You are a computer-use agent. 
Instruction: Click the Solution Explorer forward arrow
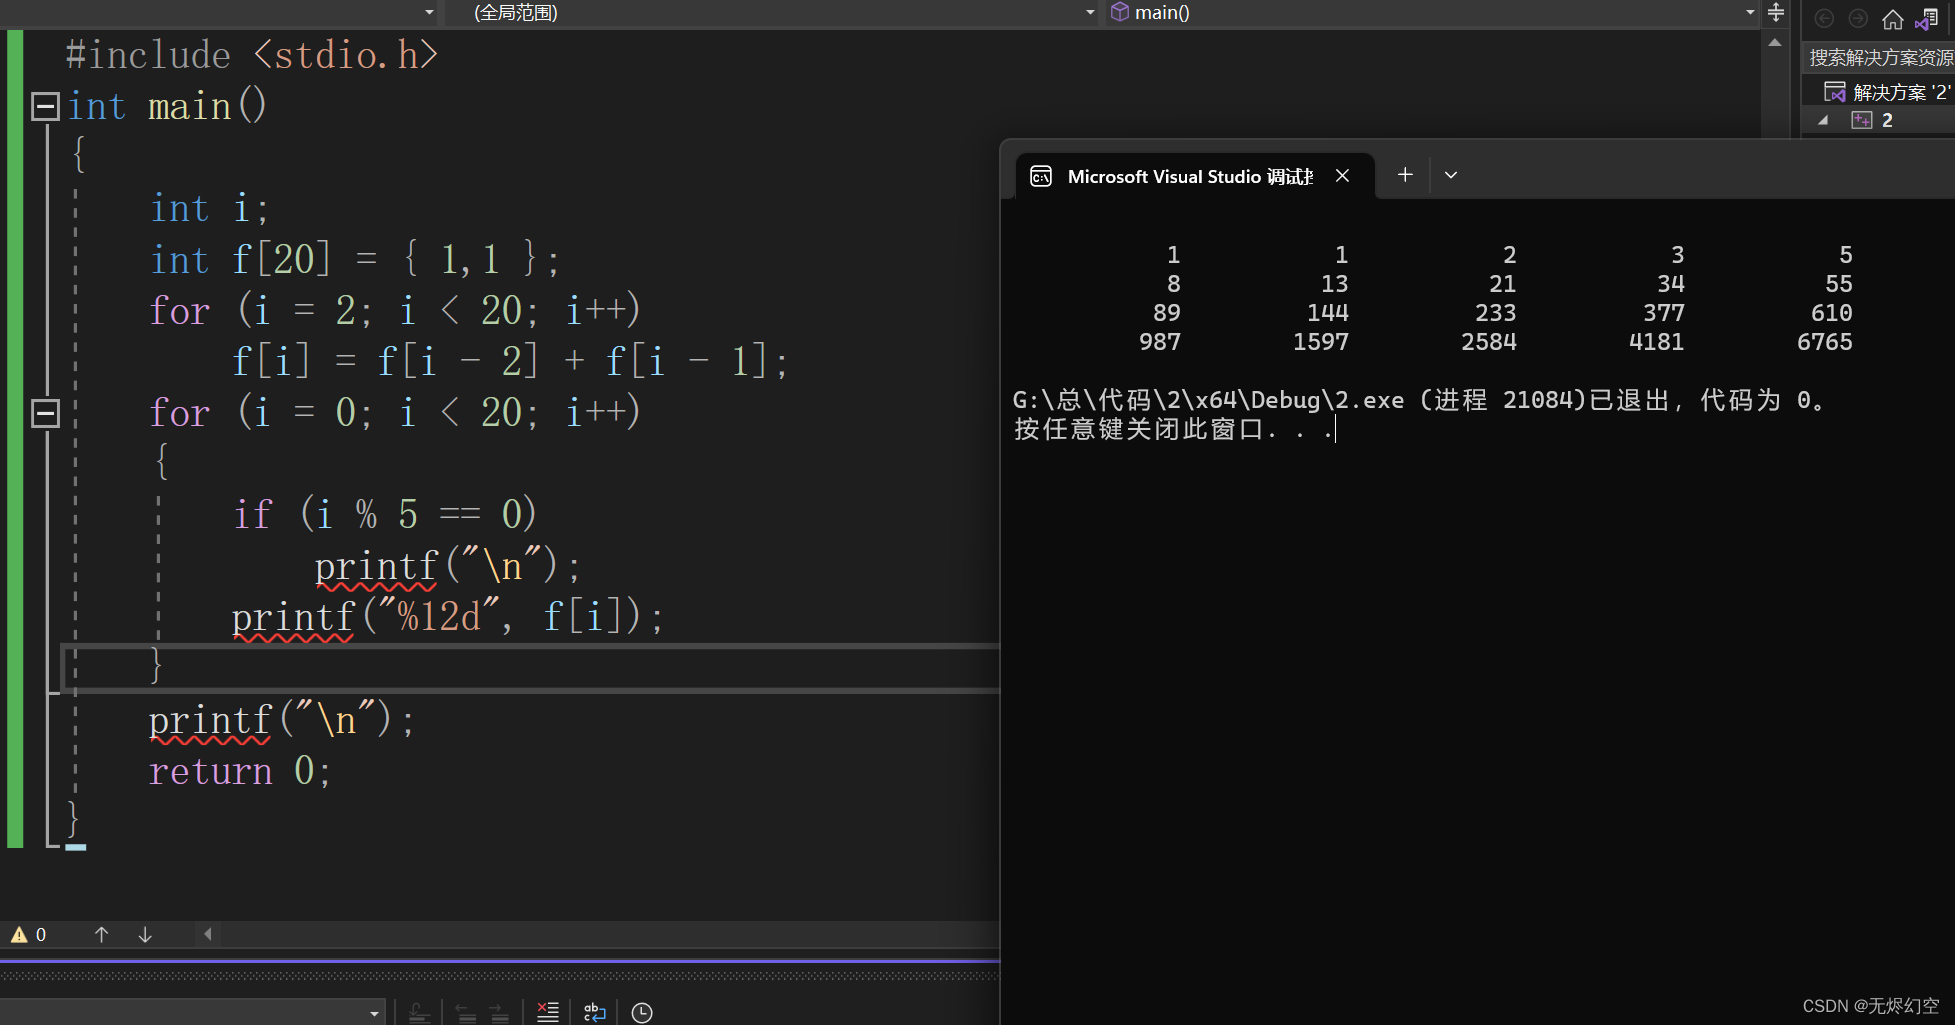(x=1858, y=19)
